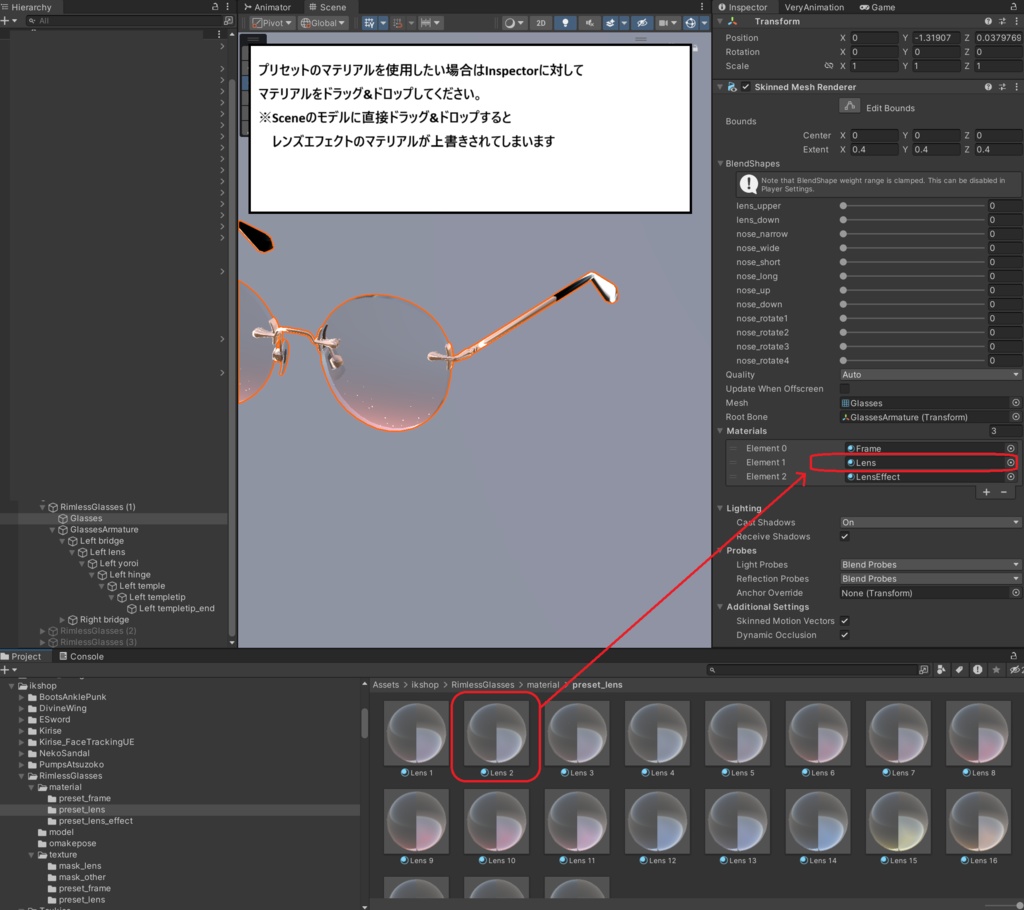Click ikshop breadcrumb link
This screenshot has width=1024, height=910.
click(x=424, y=685)
